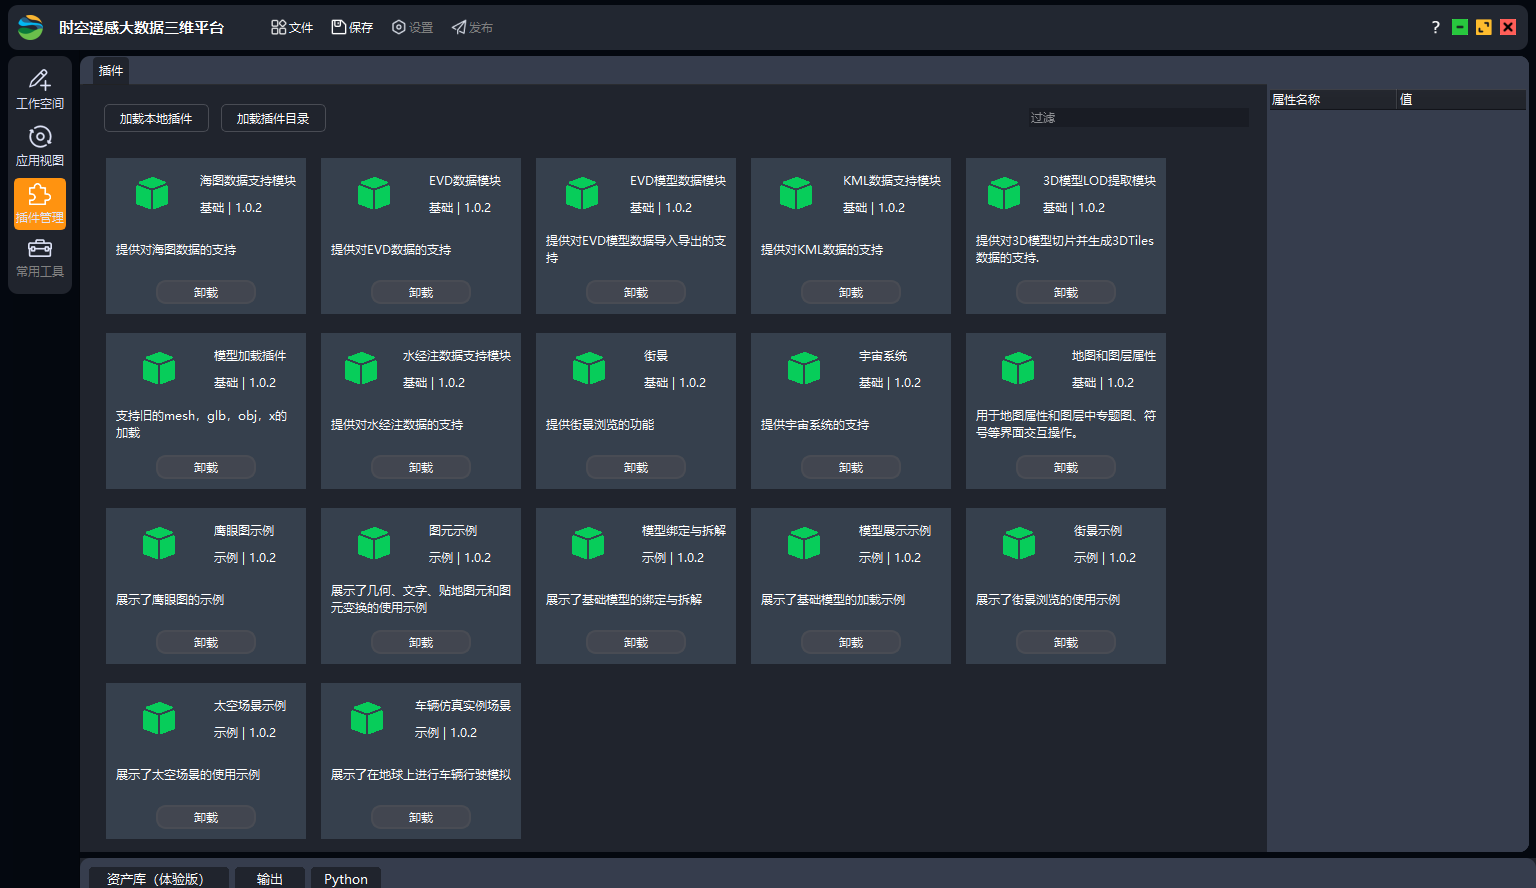Click the platform logo icon
The width and height of the screenshot is (1536, 888).
coord(29,27)
